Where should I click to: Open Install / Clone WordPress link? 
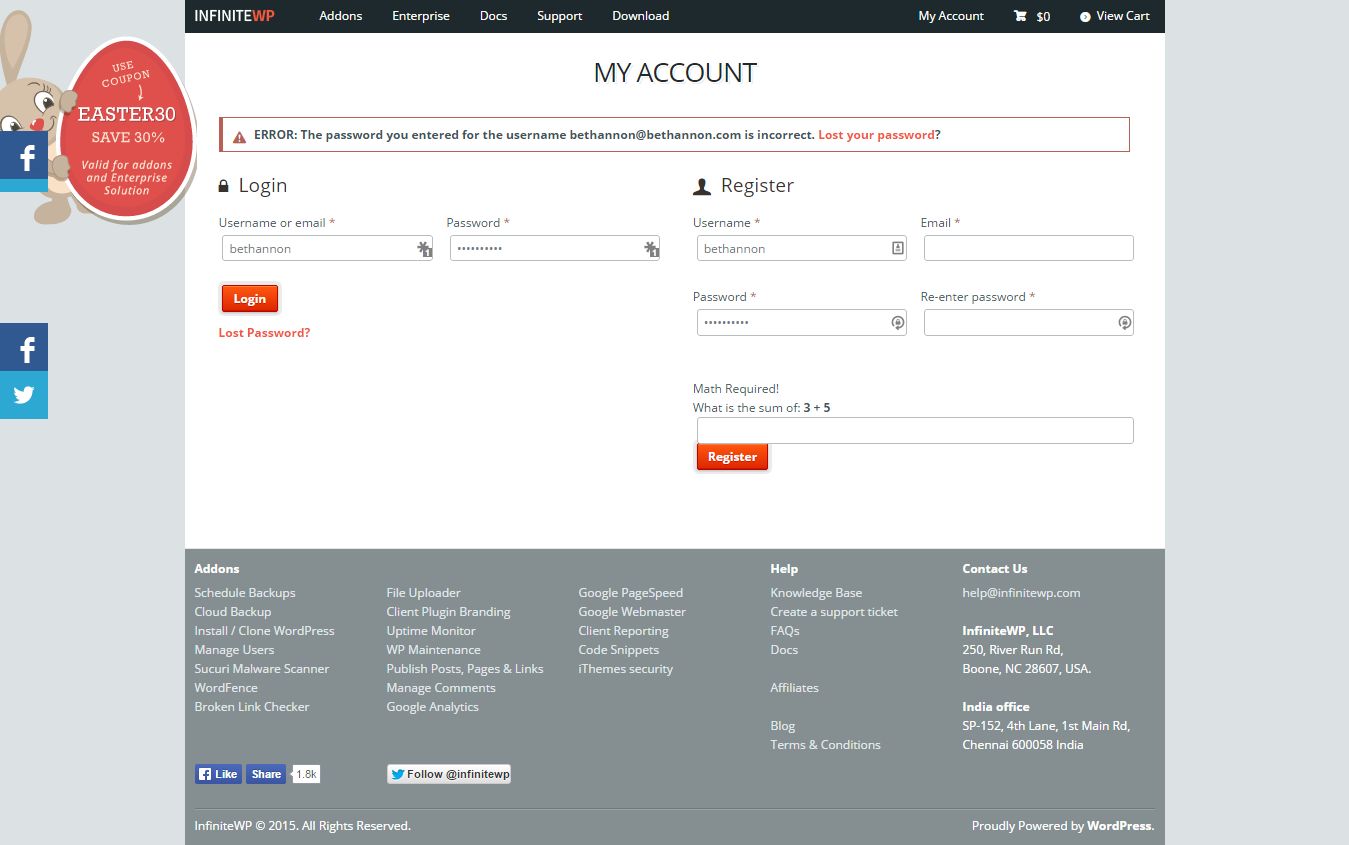[265, 631]
